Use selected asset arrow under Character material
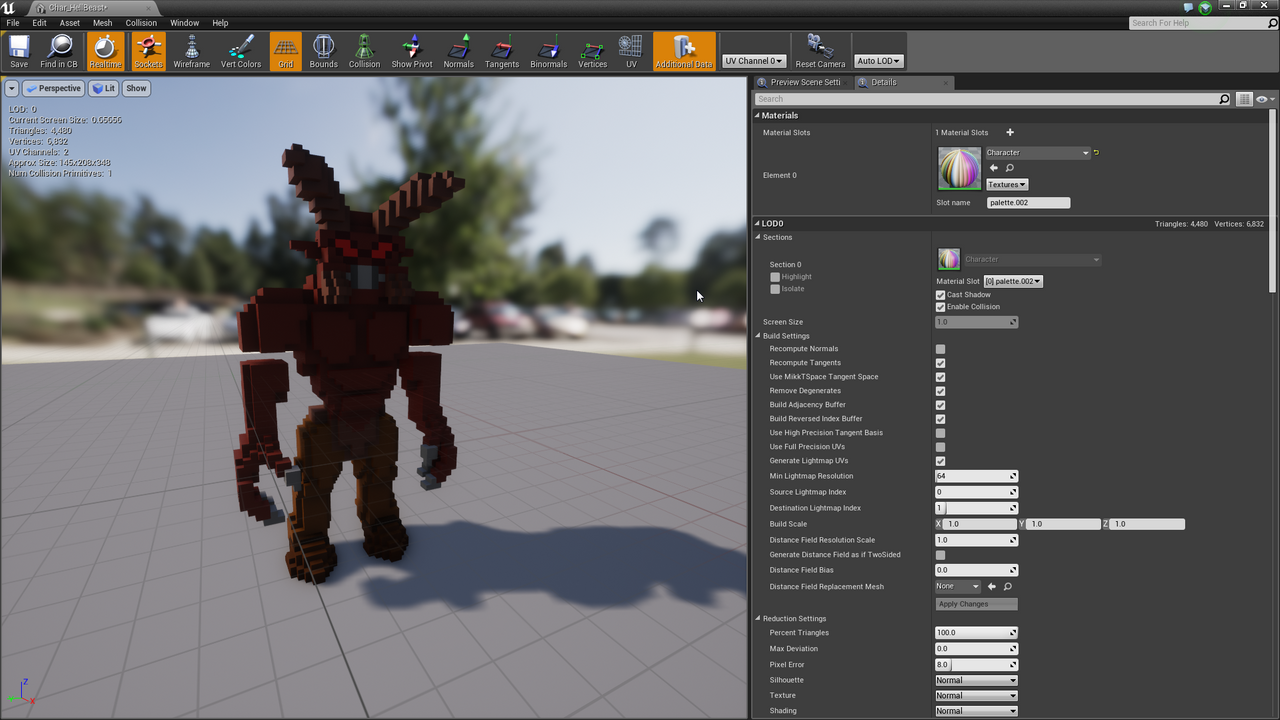The width and height of the screenshot is (1280, 720). click(993, 168)
